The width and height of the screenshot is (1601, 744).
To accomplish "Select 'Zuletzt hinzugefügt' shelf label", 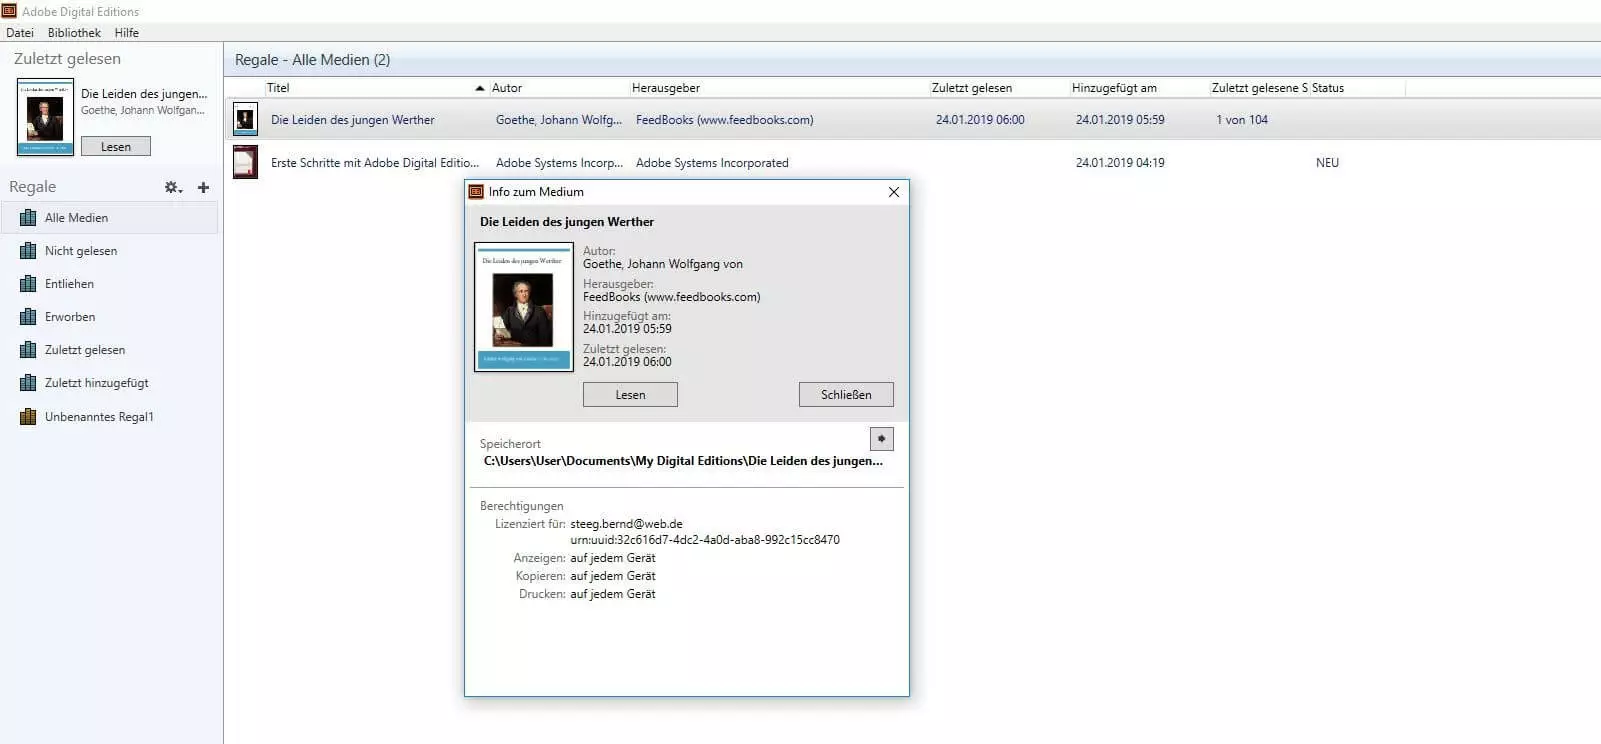I will tap(96, 383).
